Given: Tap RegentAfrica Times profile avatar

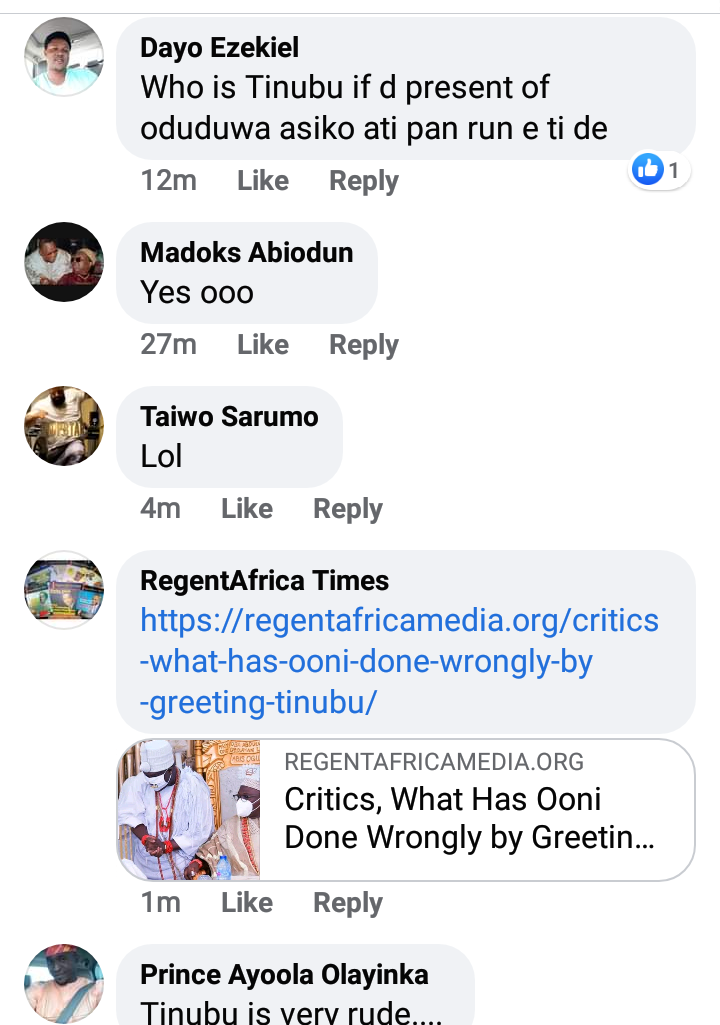Looking at the screenshot, I should pos(63,589).
